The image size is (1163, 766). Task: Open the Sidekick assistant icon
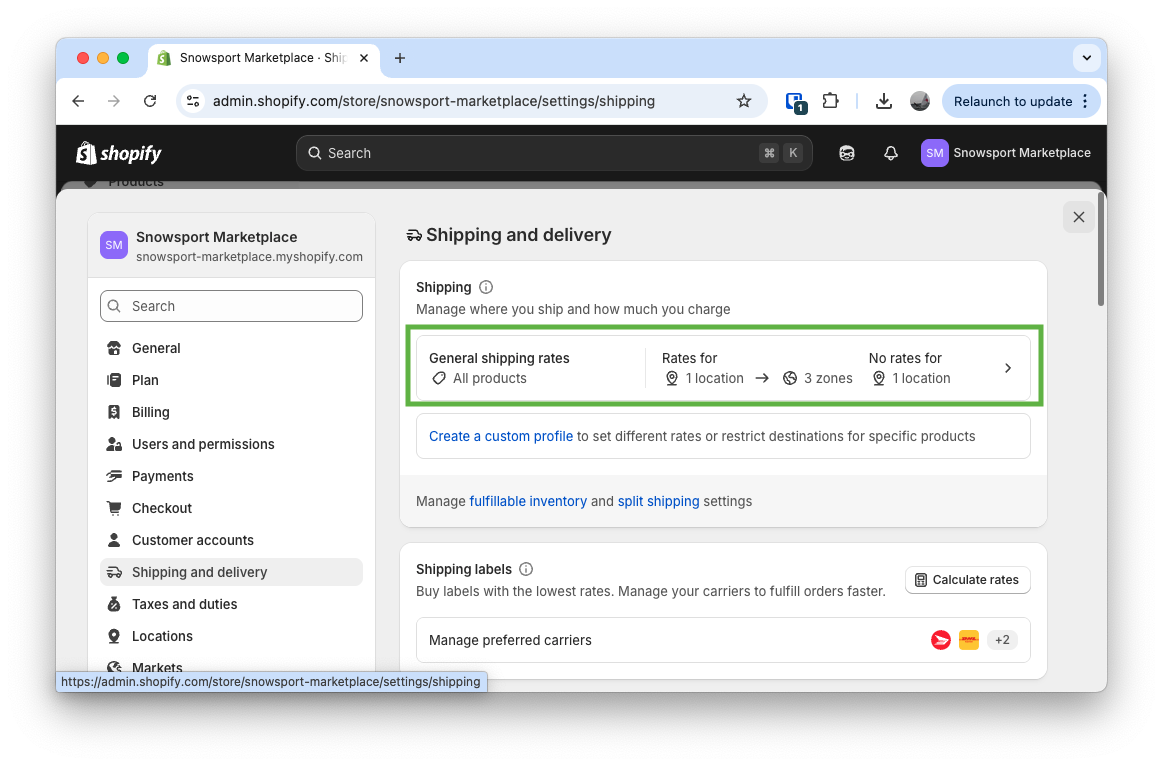[846, 152]
